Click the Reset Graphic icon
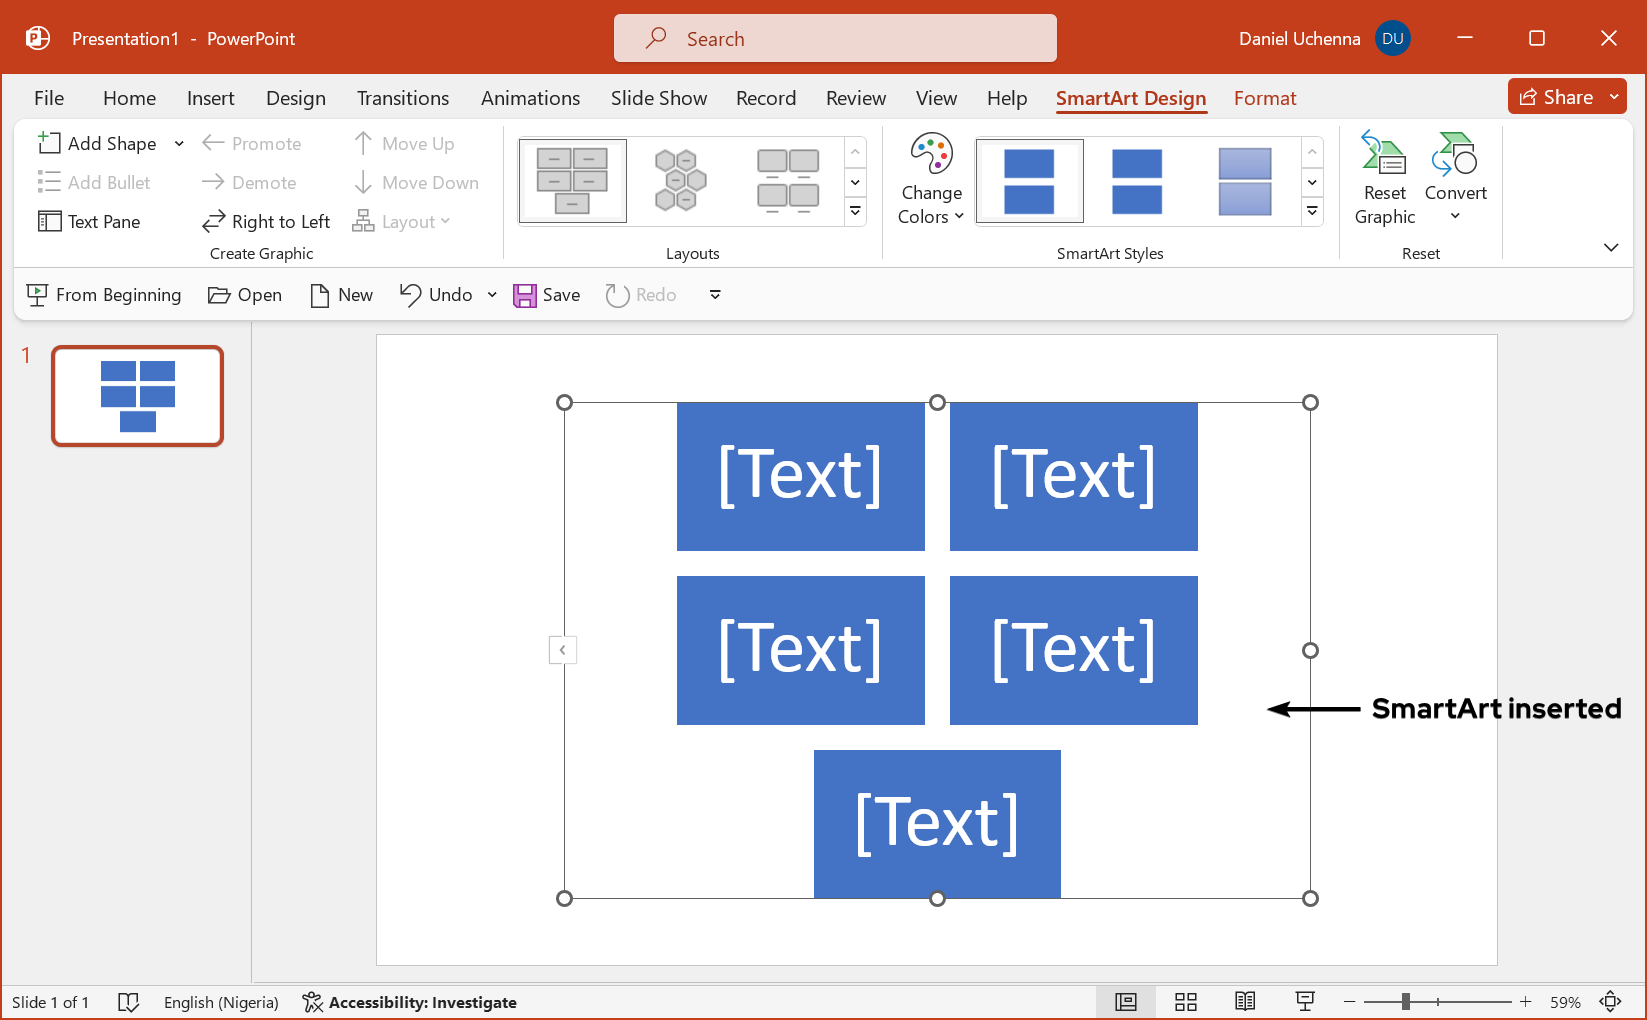This screenshot has height=1020, width=1647. coord(1384,155)
